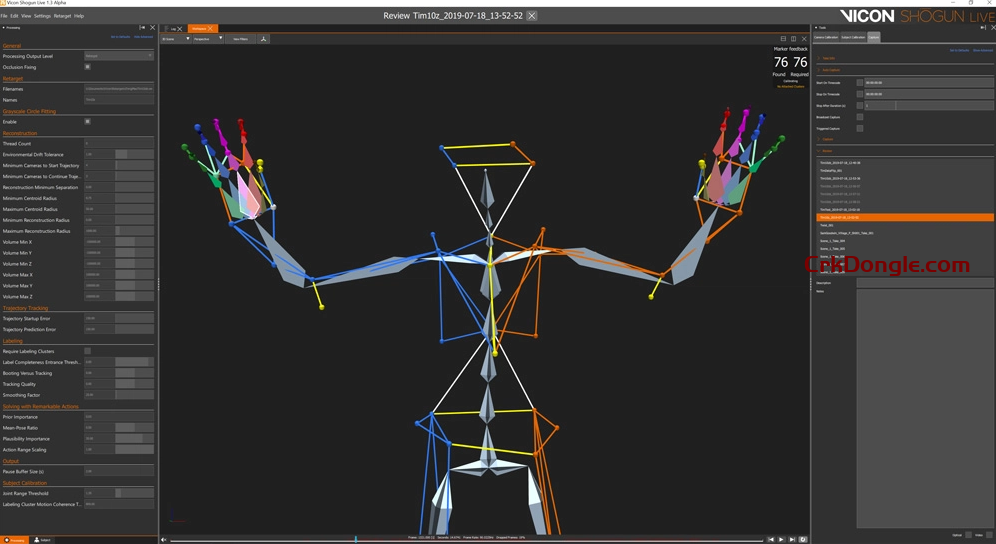Pin the Processing panel with the dock icon
Image resolution: width=996 pixels, height=544 pixels.
142,27
